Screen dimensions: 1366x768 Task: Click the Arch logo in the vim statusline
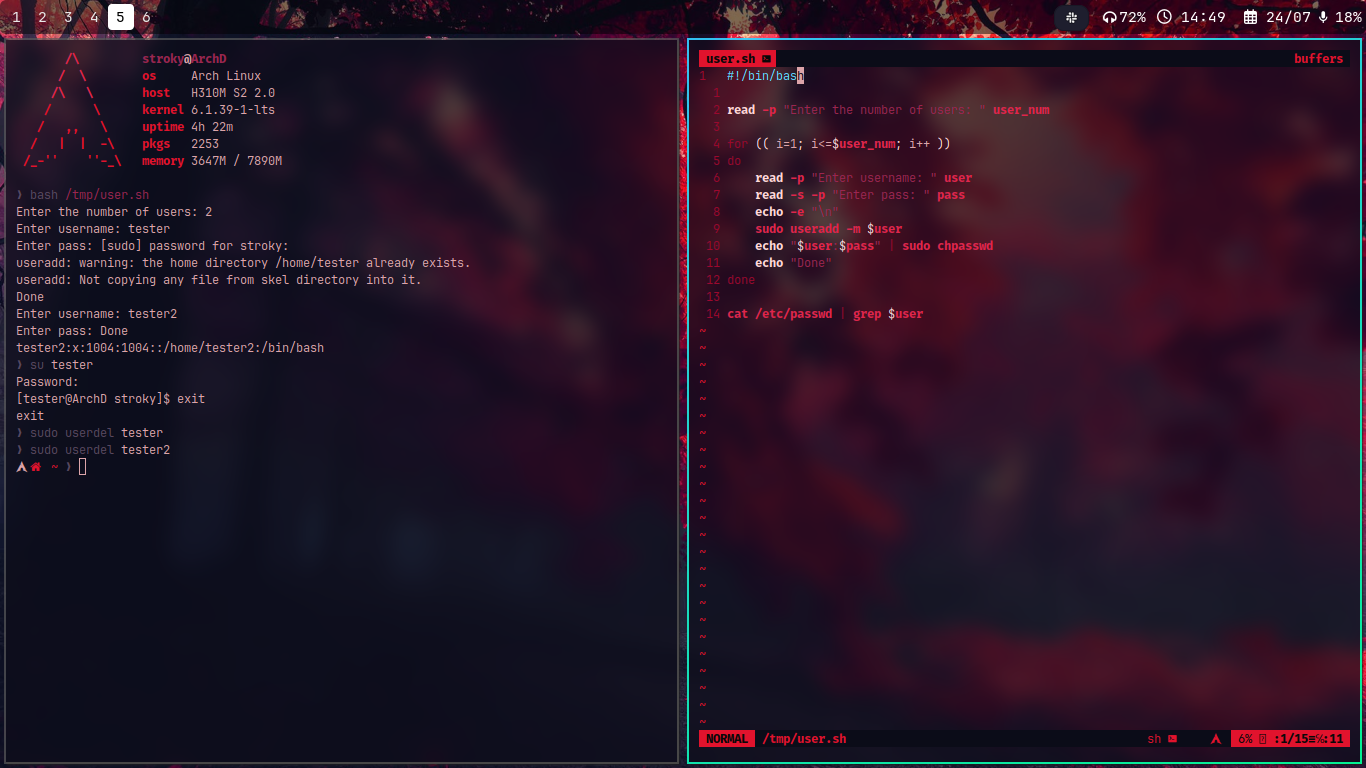tap(1216, 739)
